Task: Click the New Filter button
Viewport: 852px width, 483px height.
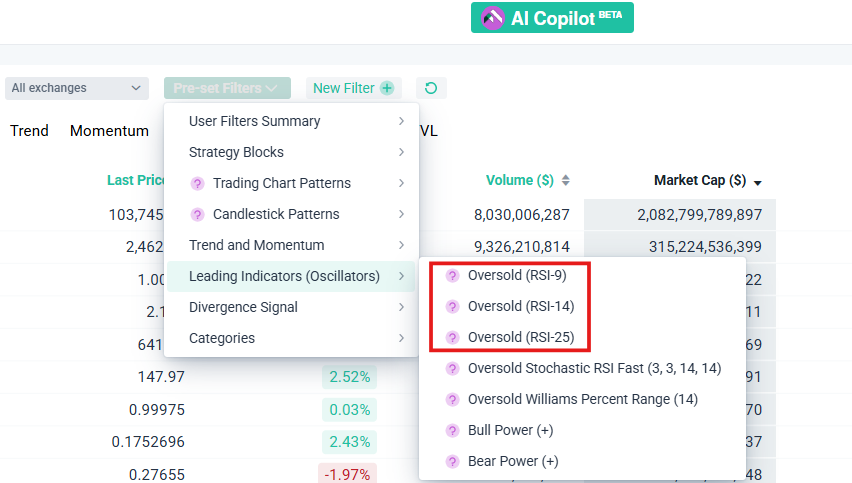Action: pos(353,88)
